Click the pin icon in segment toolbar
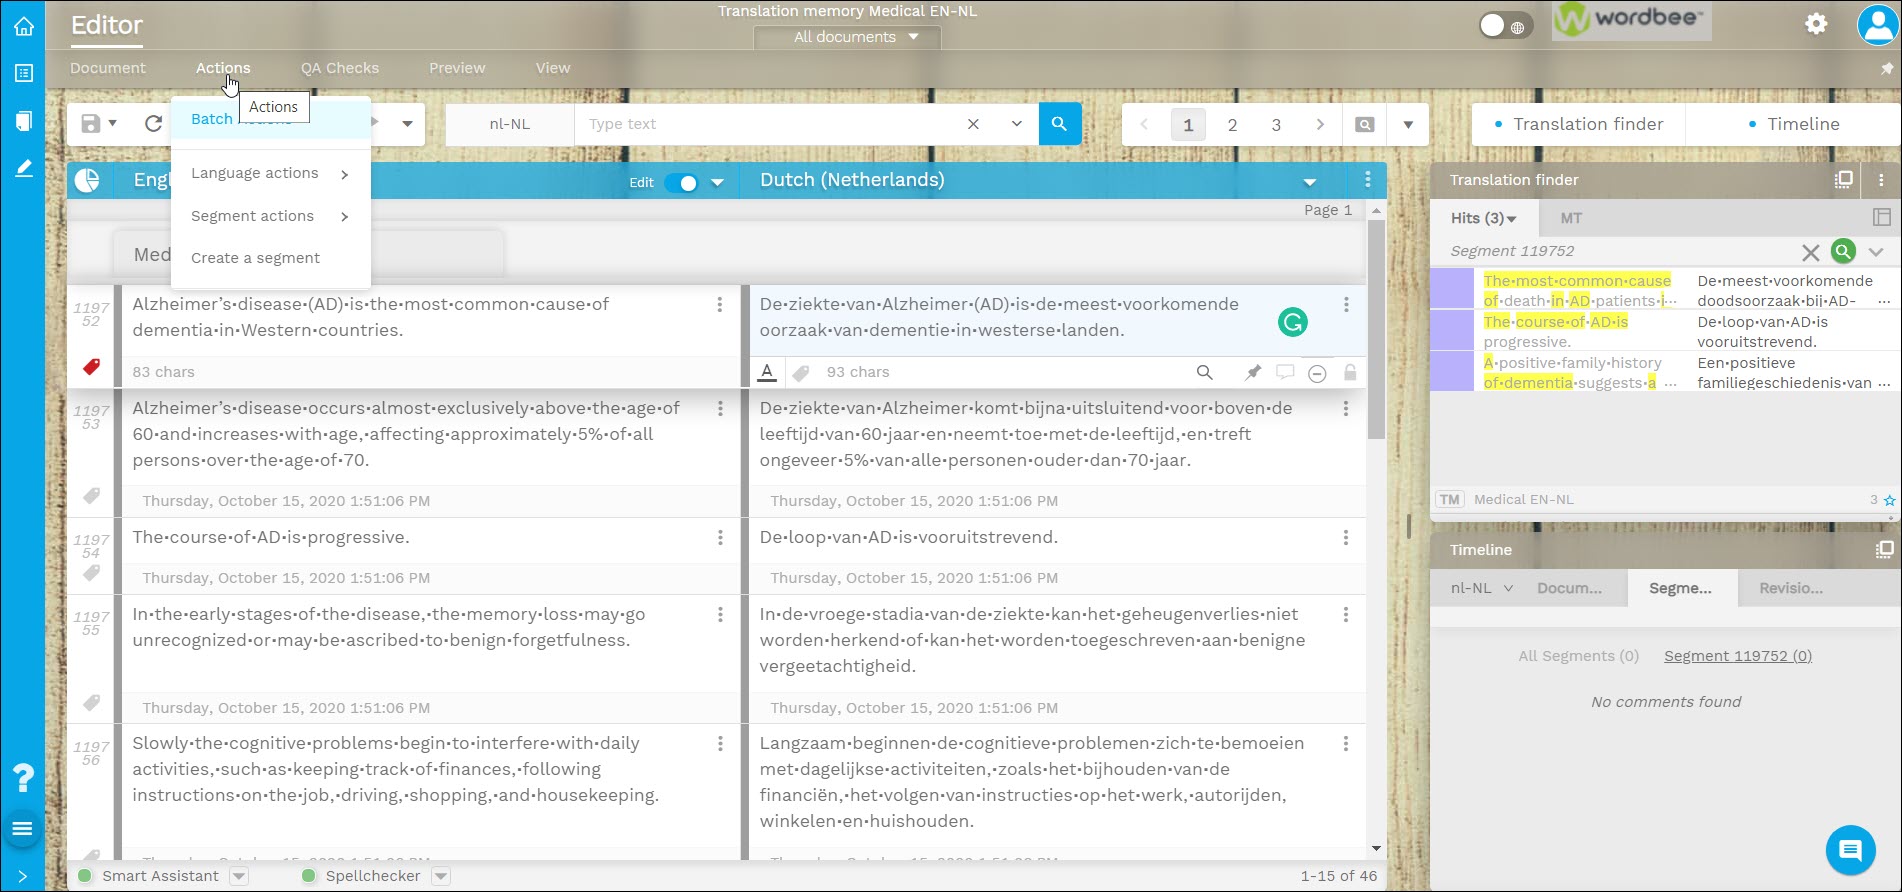Viewport: 1902px width, 892px height. (1252, 372)
